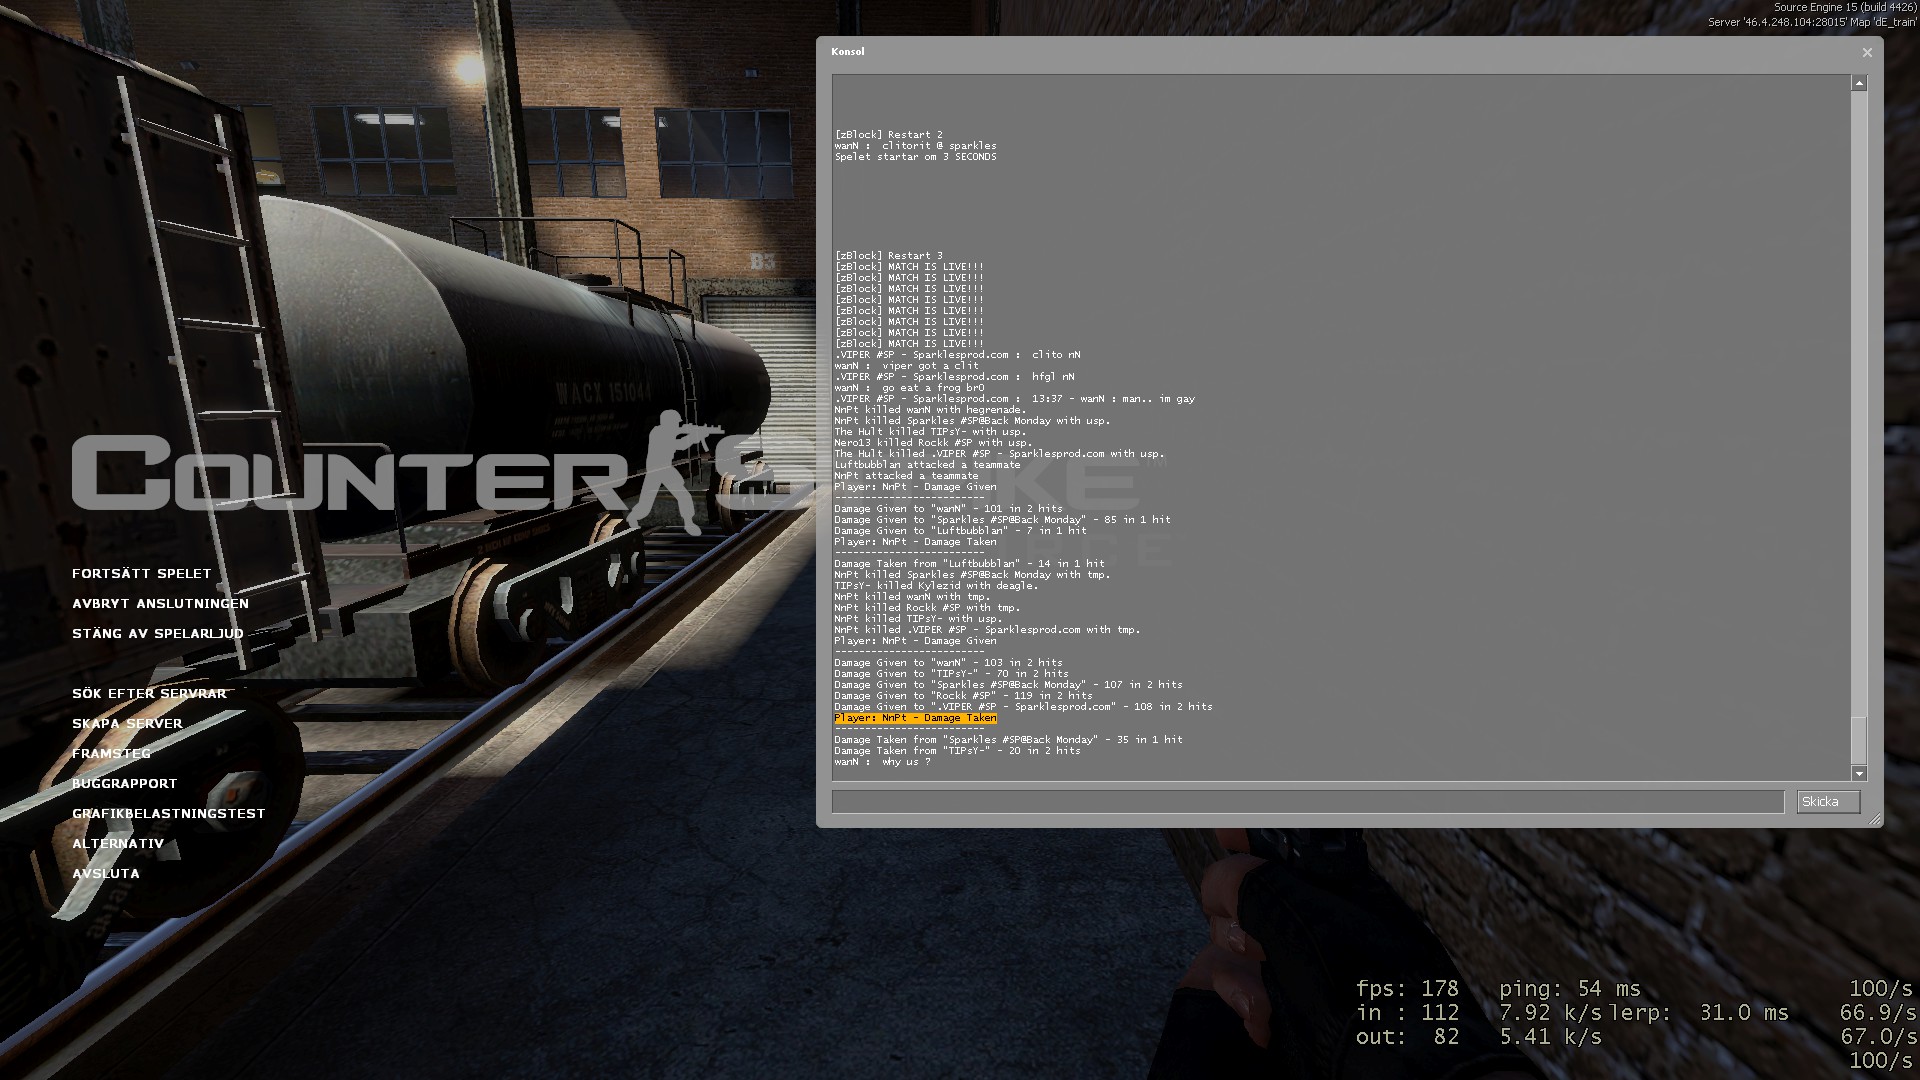This screenshot has width=1920, height=1080.
Task: Click Buggrapport menu item
Action: 124,784
